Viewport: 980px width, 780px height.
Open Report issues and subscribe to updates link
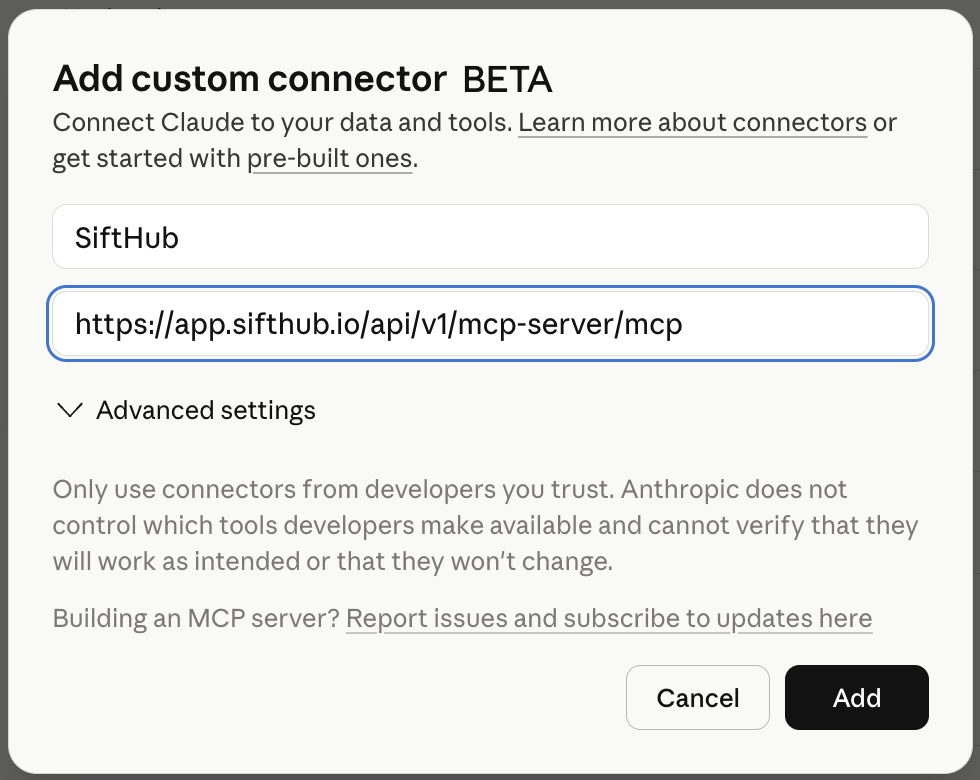[x=609, y=619]
